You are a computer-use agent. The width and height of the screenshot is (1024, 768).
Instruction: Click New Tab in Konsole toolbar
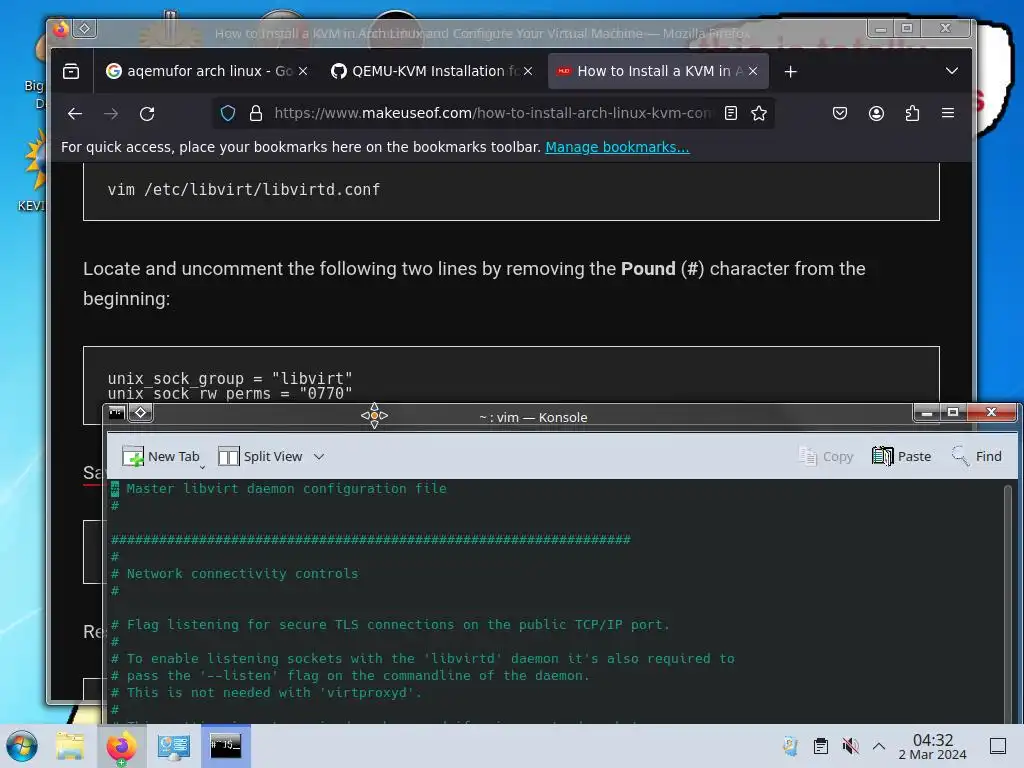(x=161, y=456)
